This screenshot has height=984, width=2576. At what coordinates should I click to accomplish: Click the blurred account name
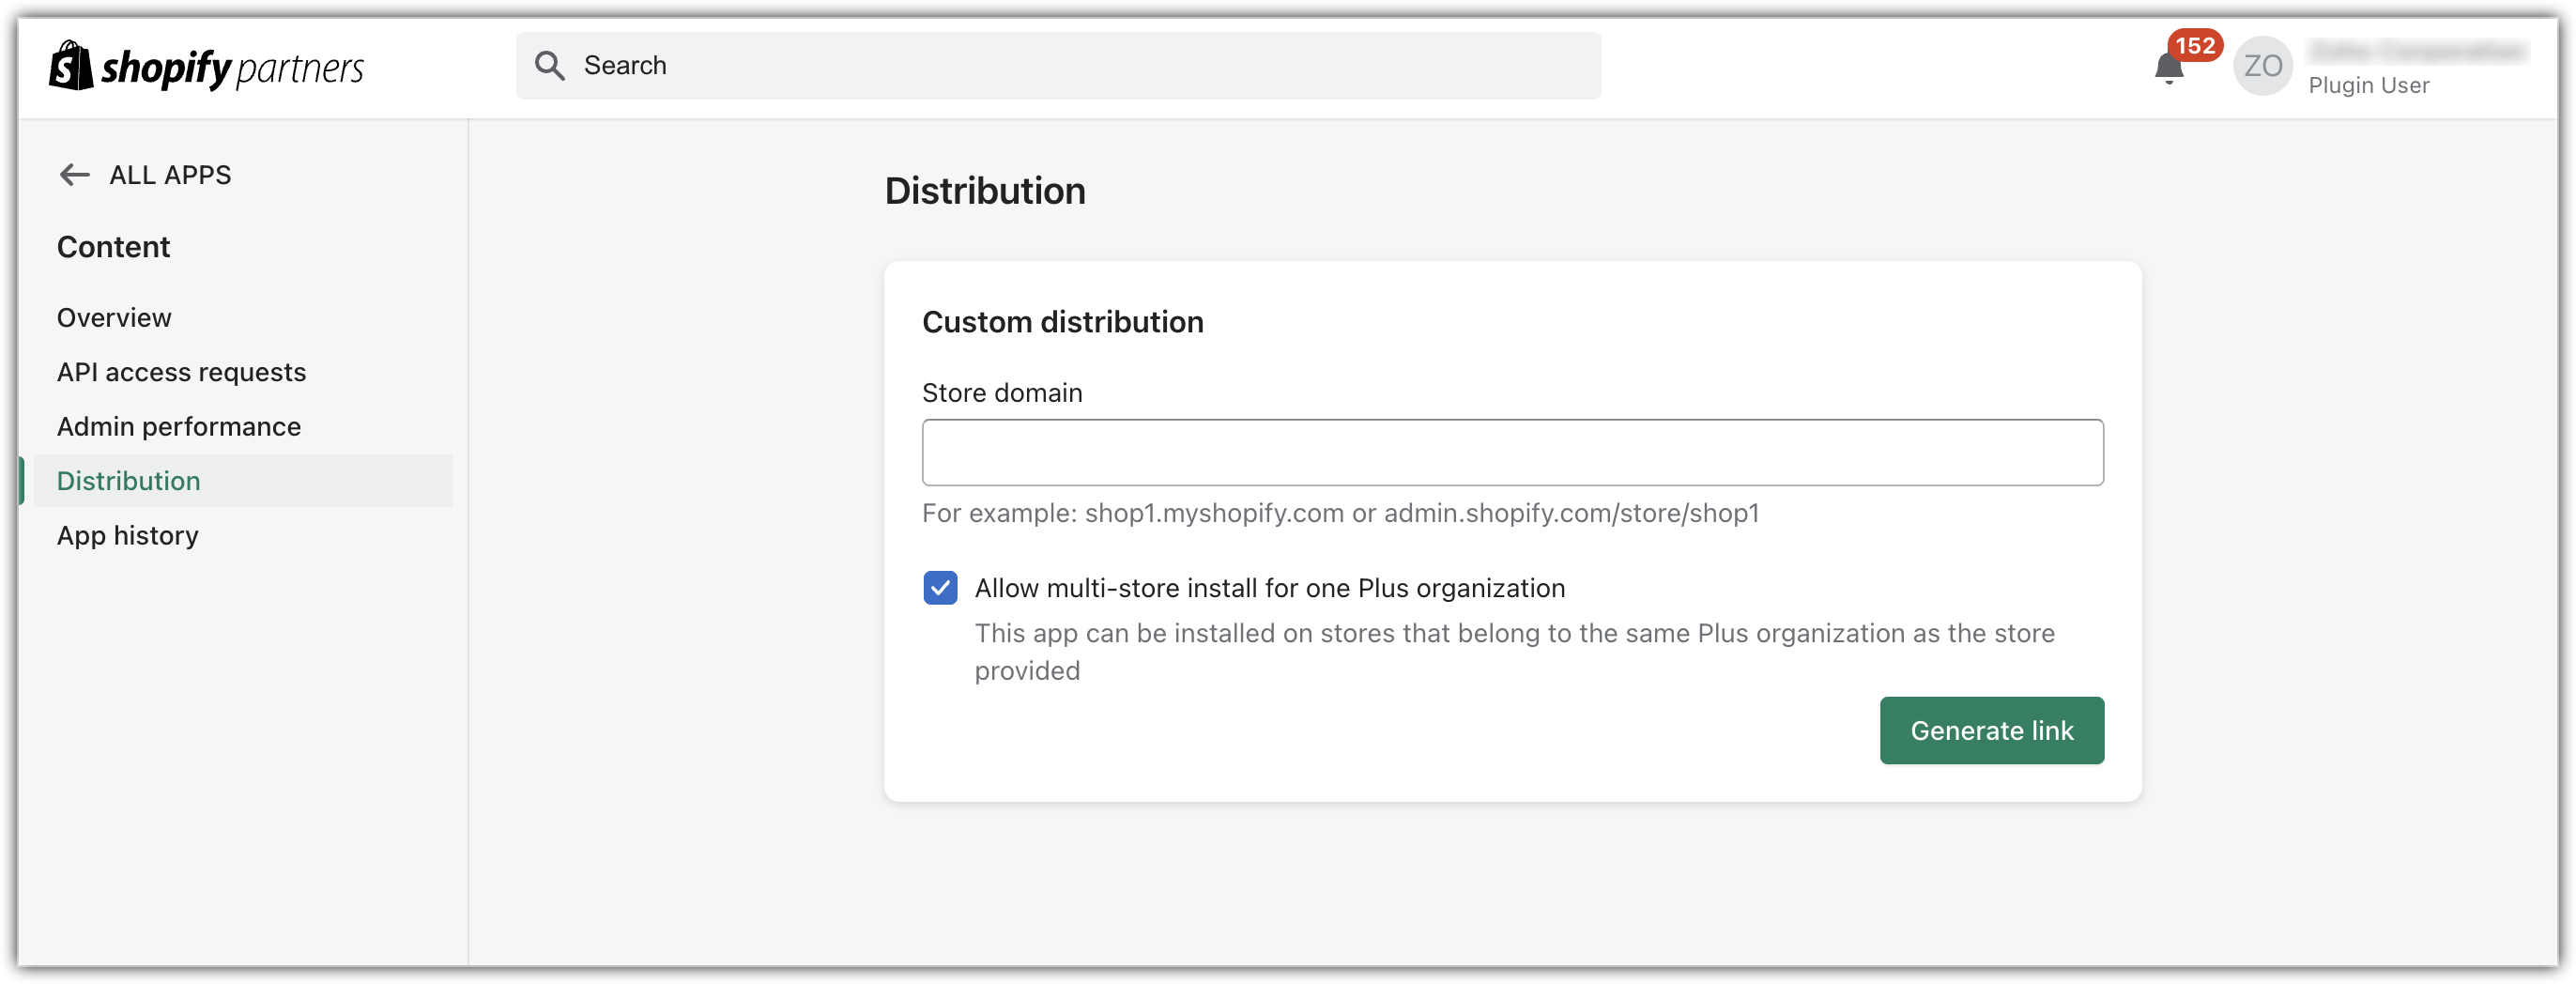pyautogui.click(x=2418, y=51)
